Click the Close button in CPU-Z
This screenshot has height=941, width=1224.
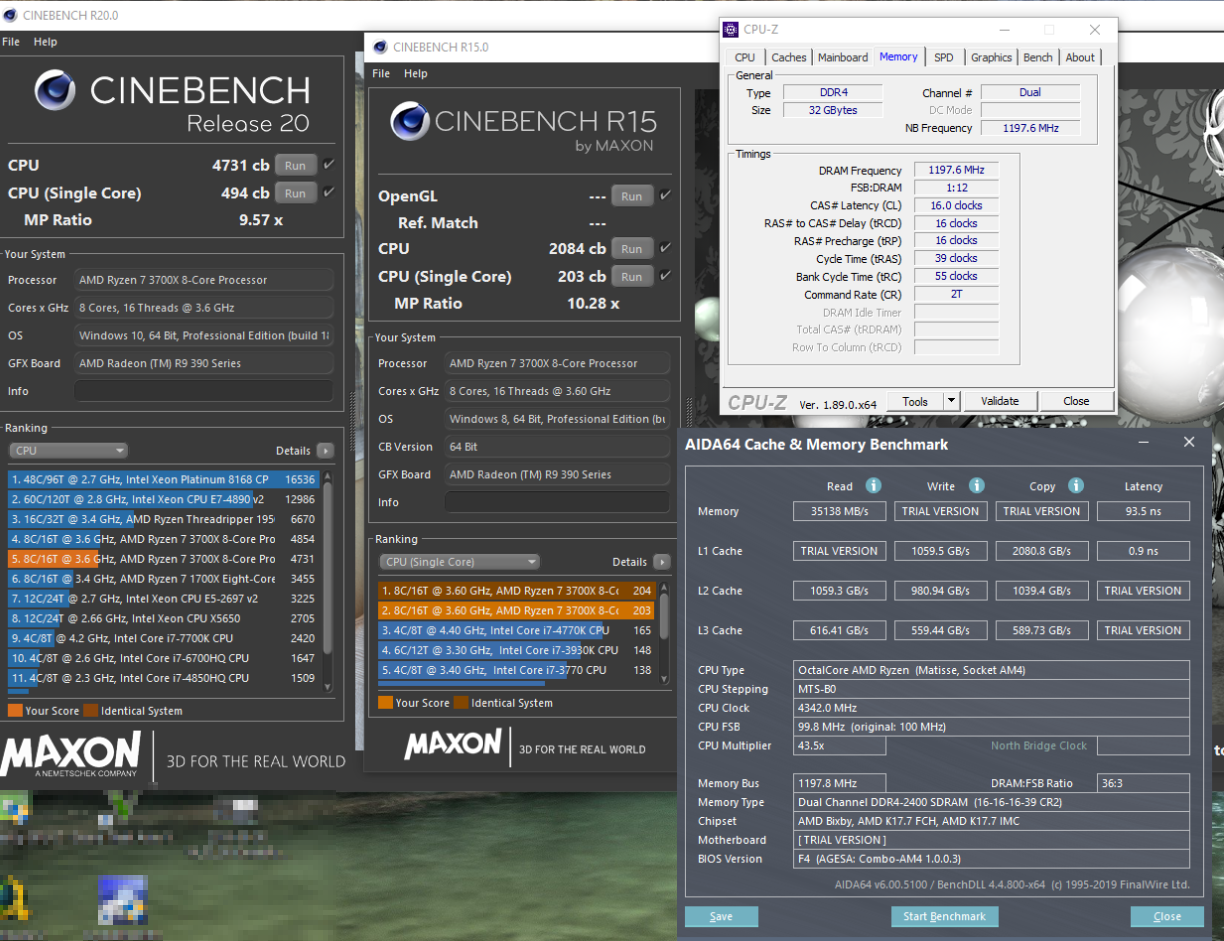pyautogui.click(x=1076, y=401)
